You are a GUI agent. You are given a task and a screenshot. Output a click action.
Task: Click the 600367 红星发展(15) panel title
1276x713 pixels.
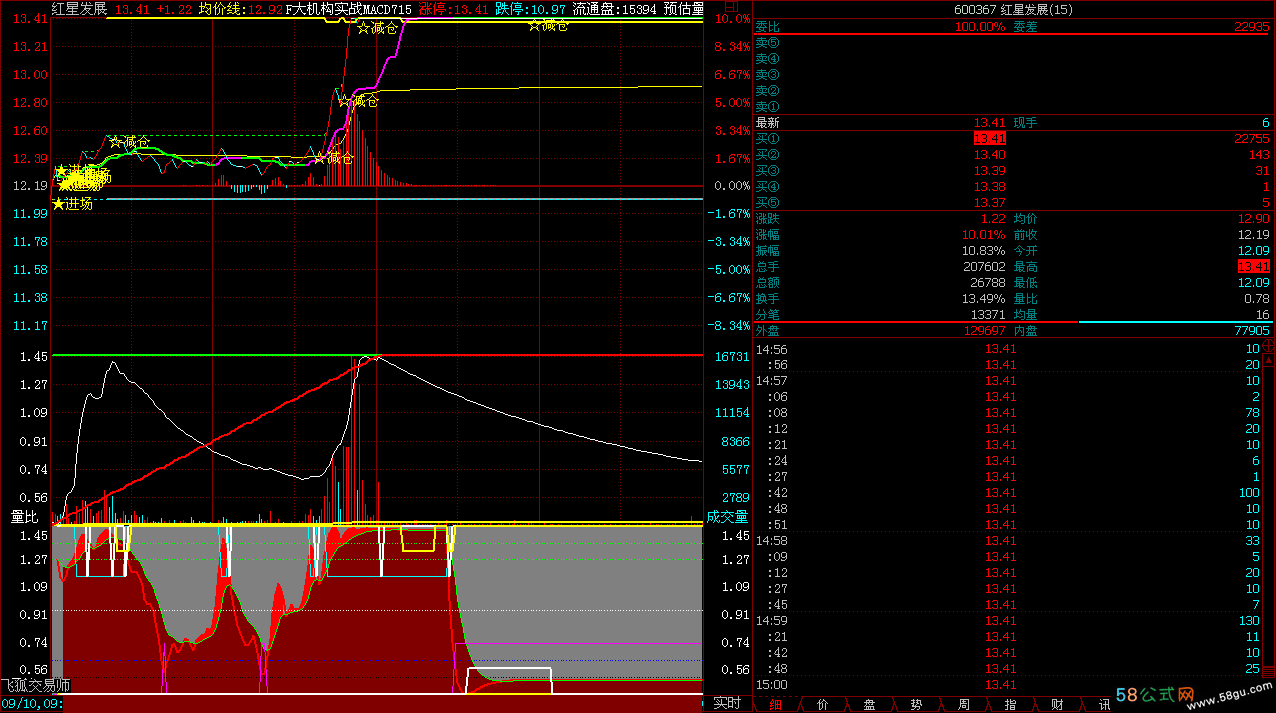click(x=1014, y=9)
